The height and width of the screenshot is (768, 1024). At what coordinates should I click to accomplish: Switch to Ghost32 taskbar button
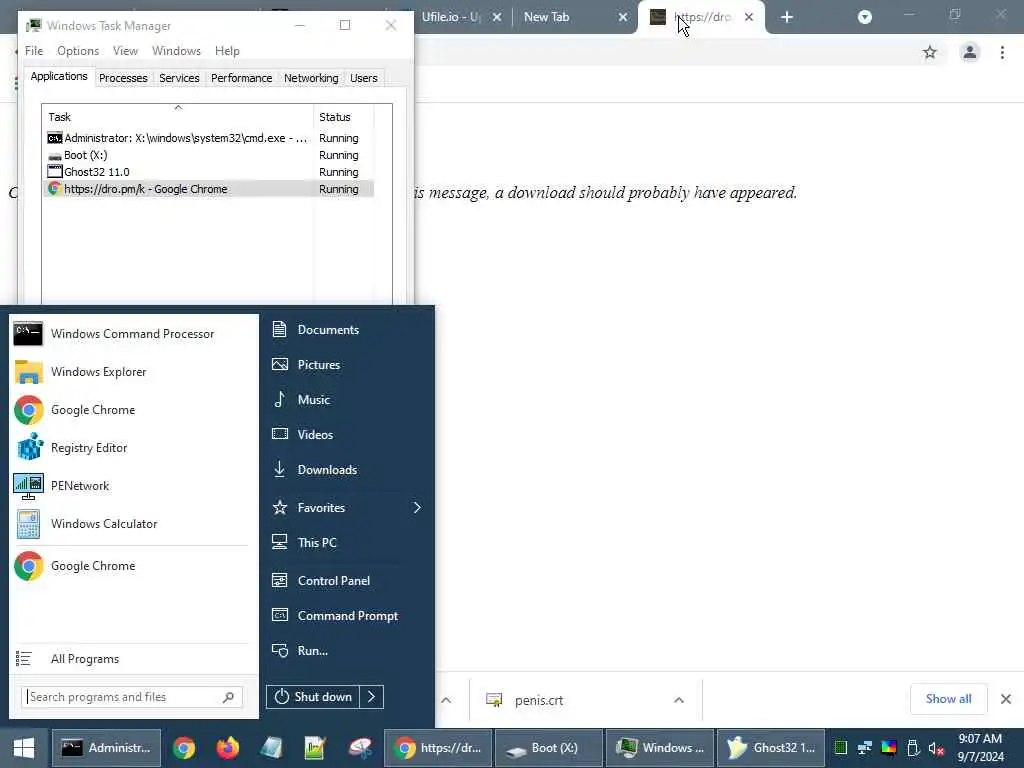click(771, 748)
